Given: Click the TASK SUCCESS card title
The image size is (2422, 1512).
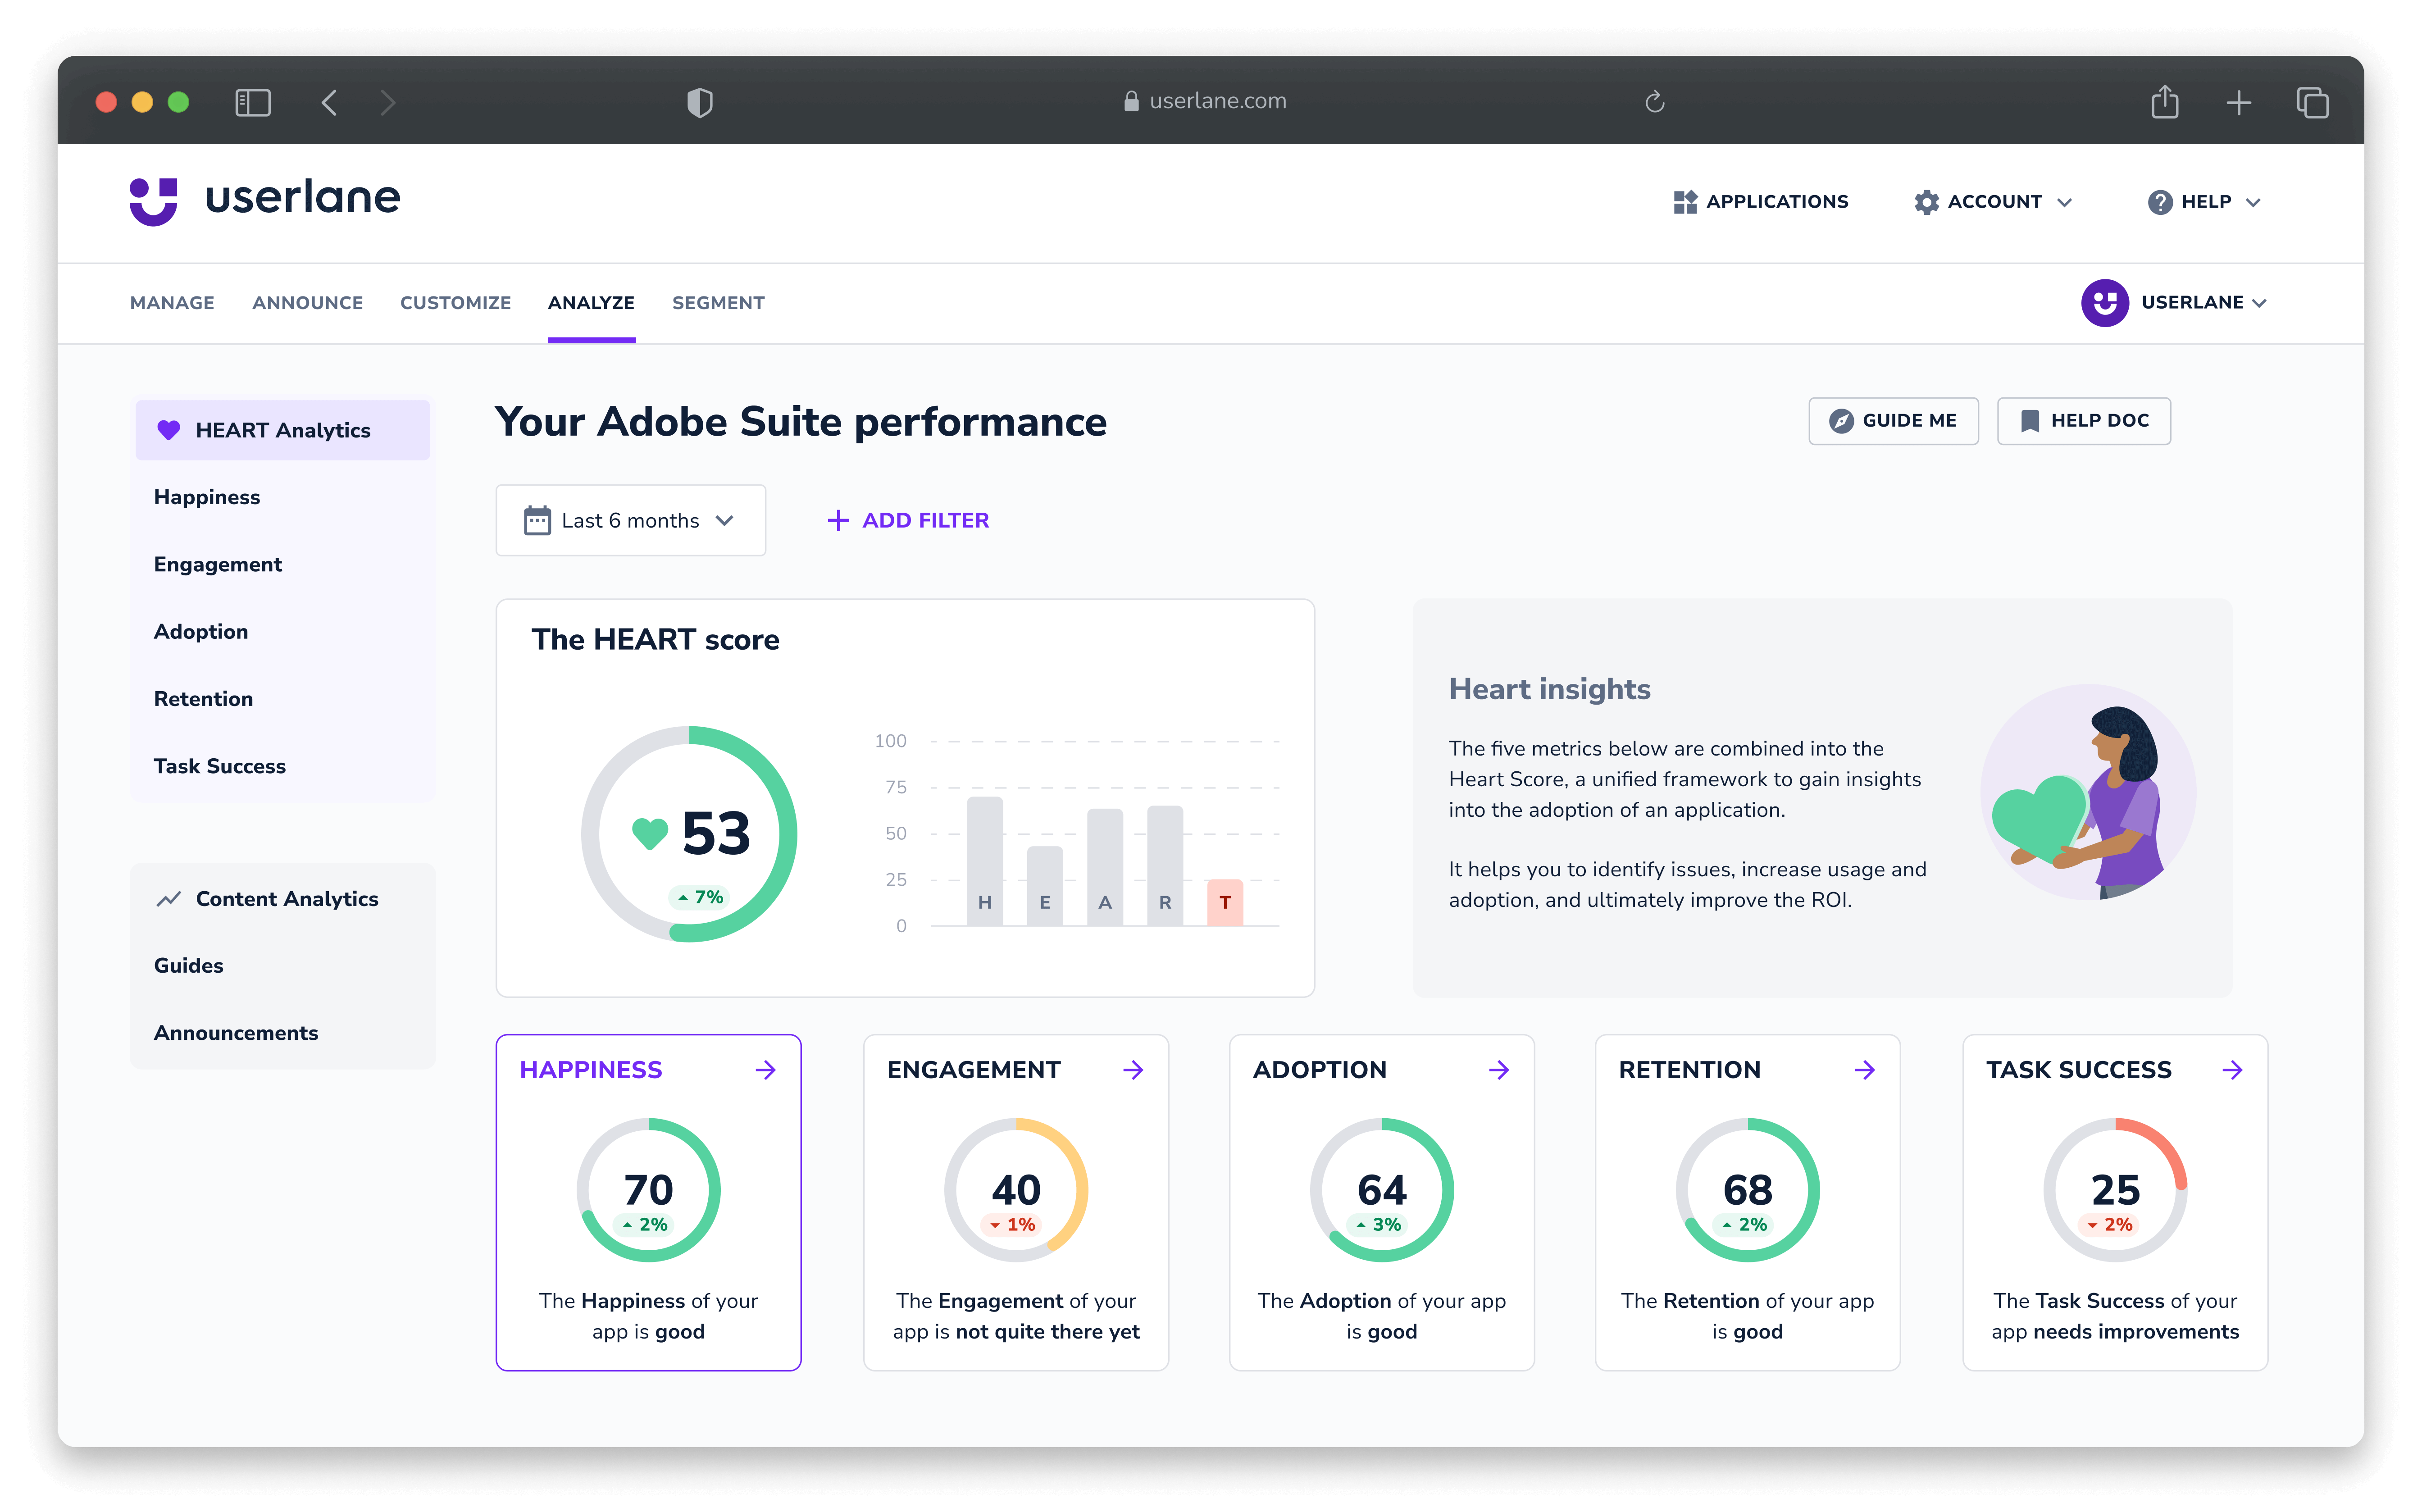Looking at the screenshot, I should pos(2079,1070).
